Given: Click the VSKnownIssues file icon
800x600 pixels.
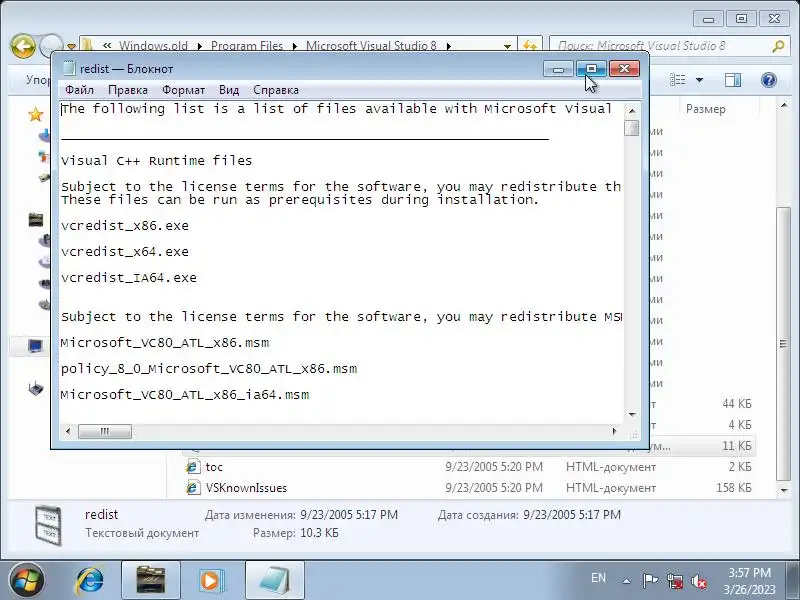Looking at the screenshot, I should pyautogui.click(x=193, y=488).
